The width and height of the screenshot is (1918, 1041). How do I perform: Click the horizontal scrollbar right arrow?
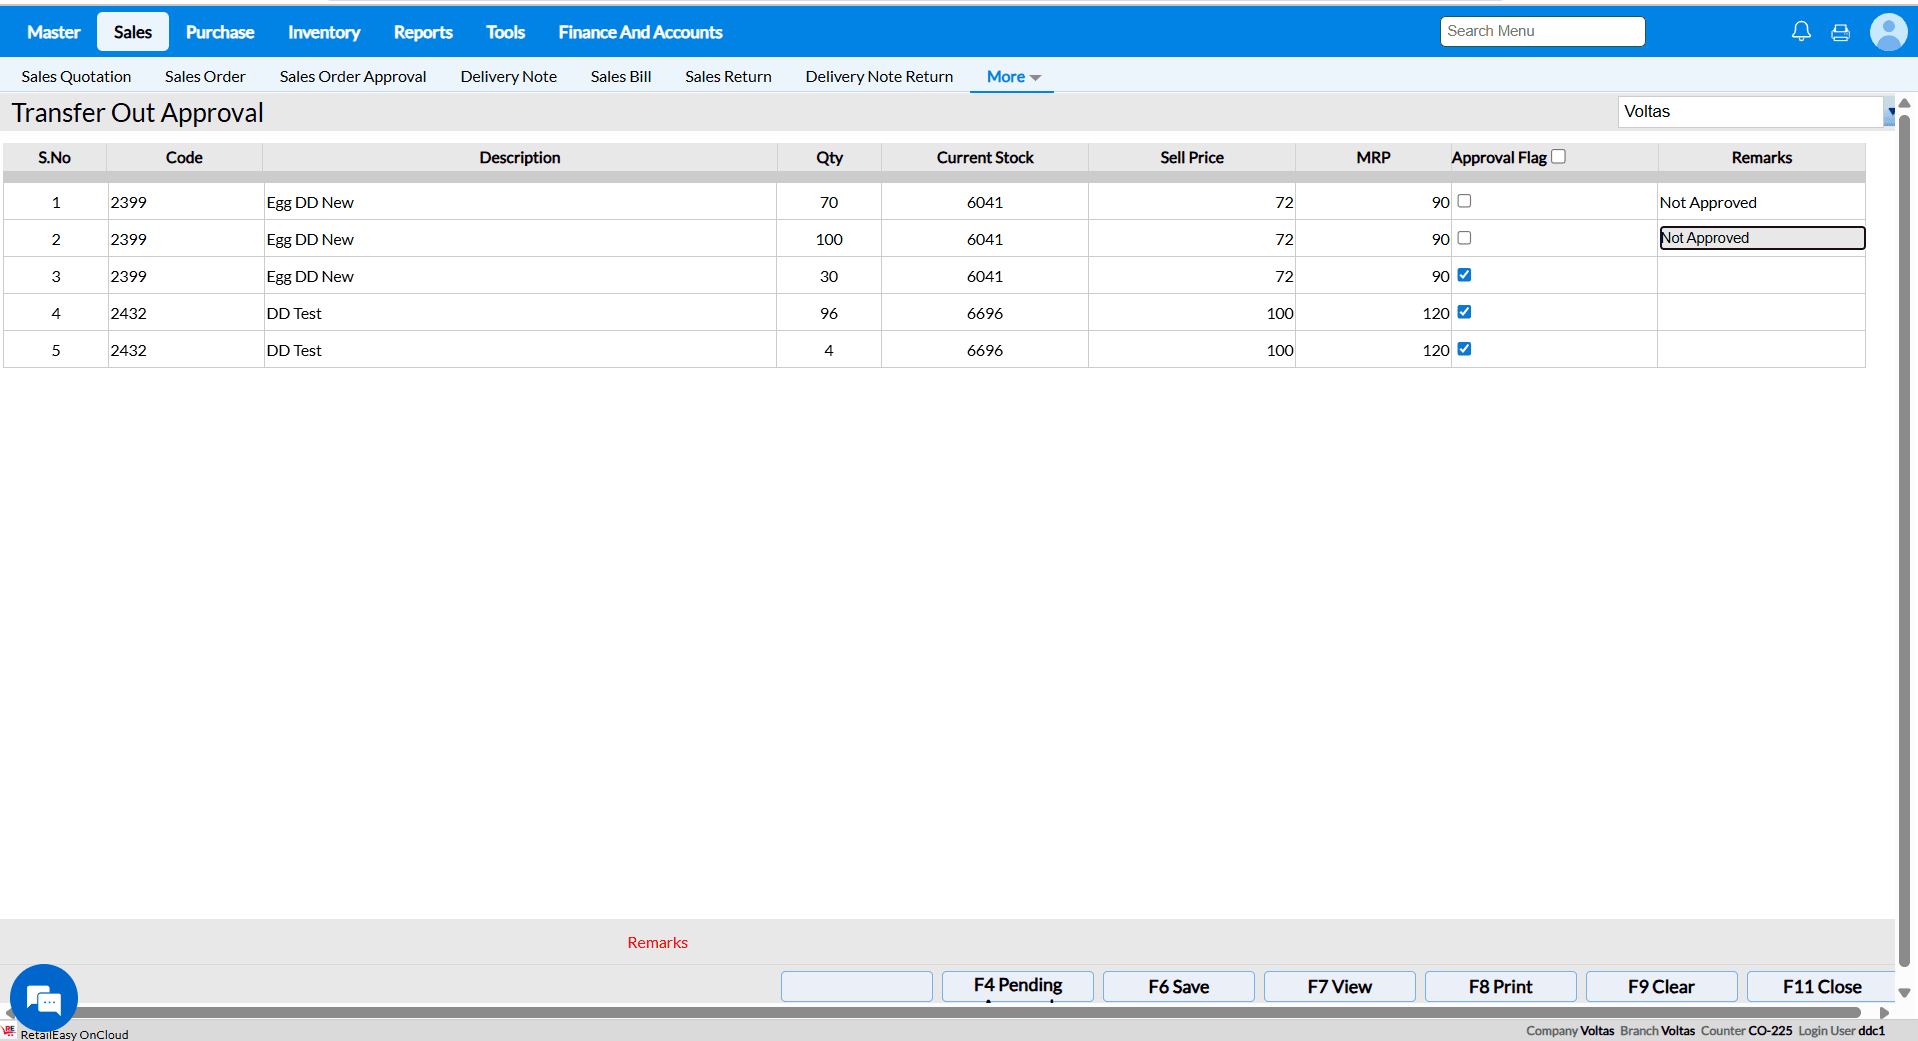tap(1884, 1013)
